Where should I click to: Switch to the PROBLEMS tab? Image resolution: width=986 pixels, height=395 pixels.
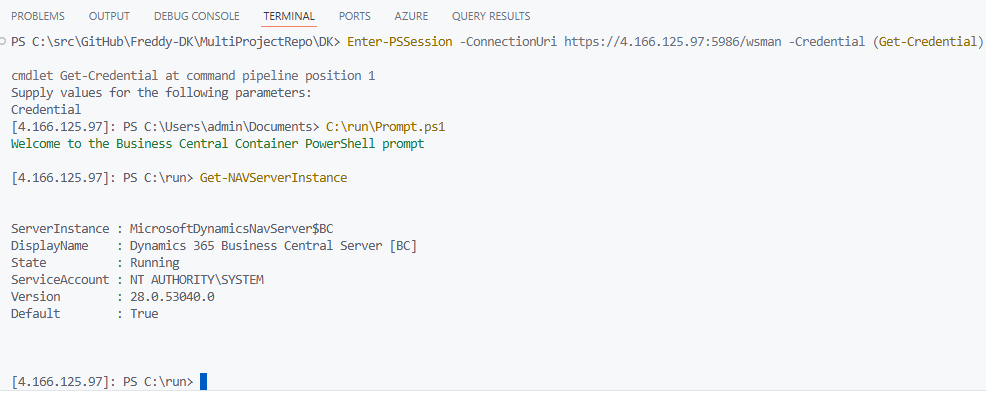(38, 16)
